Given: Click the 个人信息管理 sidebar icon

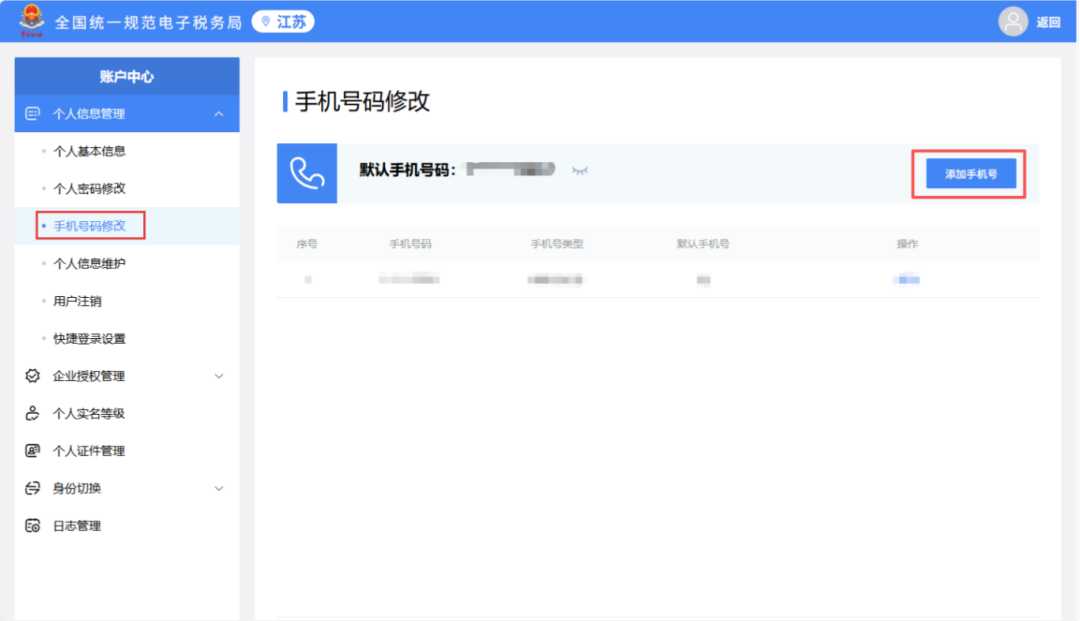Looking at the screenshot, I should 32,114.
